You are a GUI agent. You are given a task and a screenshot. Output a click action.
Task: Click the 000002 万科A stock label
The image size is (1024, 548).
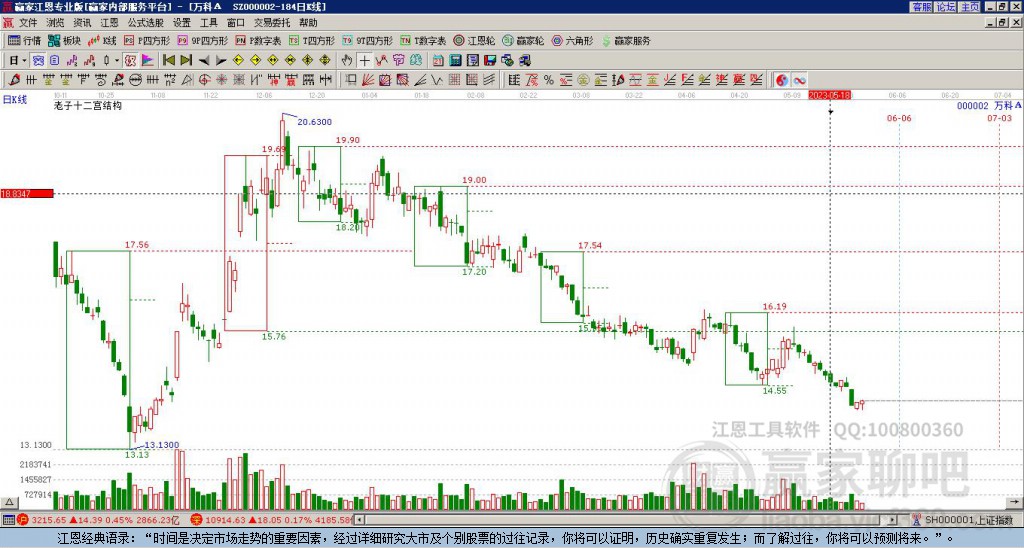(x=989, y=105)
